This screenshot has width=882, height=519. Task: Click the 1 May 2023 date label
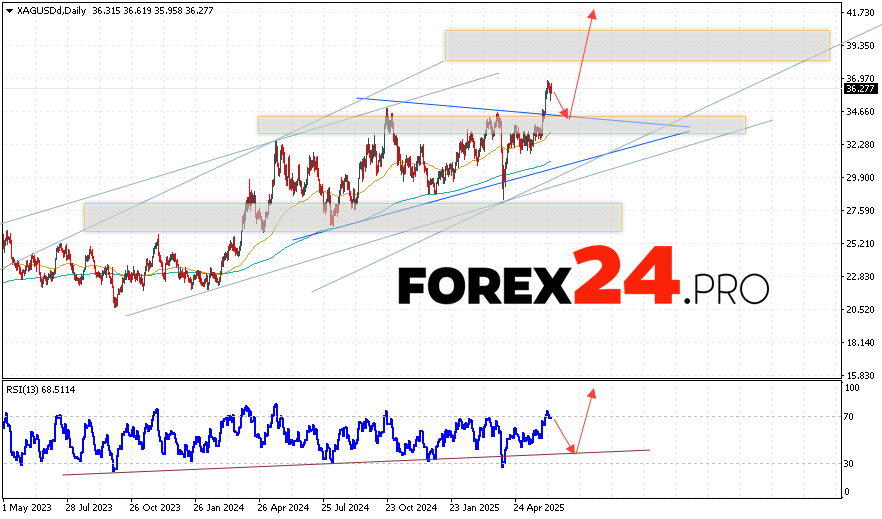tap(28, 507)
